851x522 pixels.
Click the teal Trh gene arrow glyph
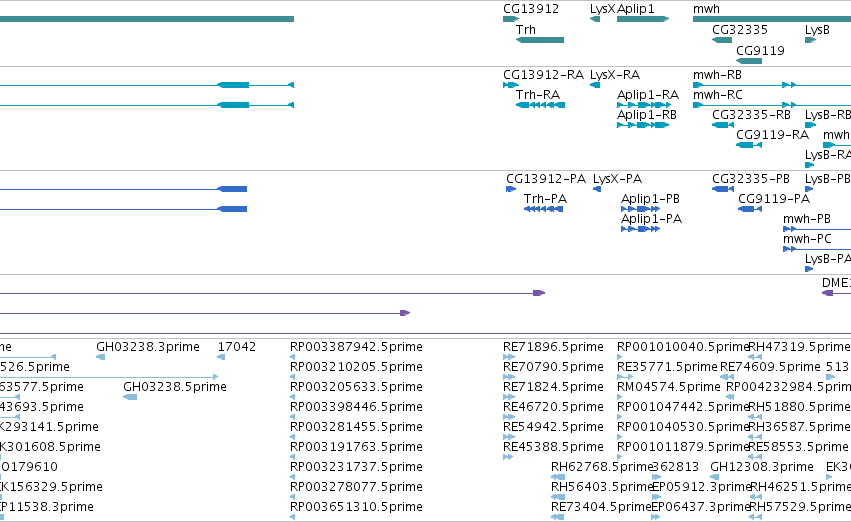(x=539, y=40)
